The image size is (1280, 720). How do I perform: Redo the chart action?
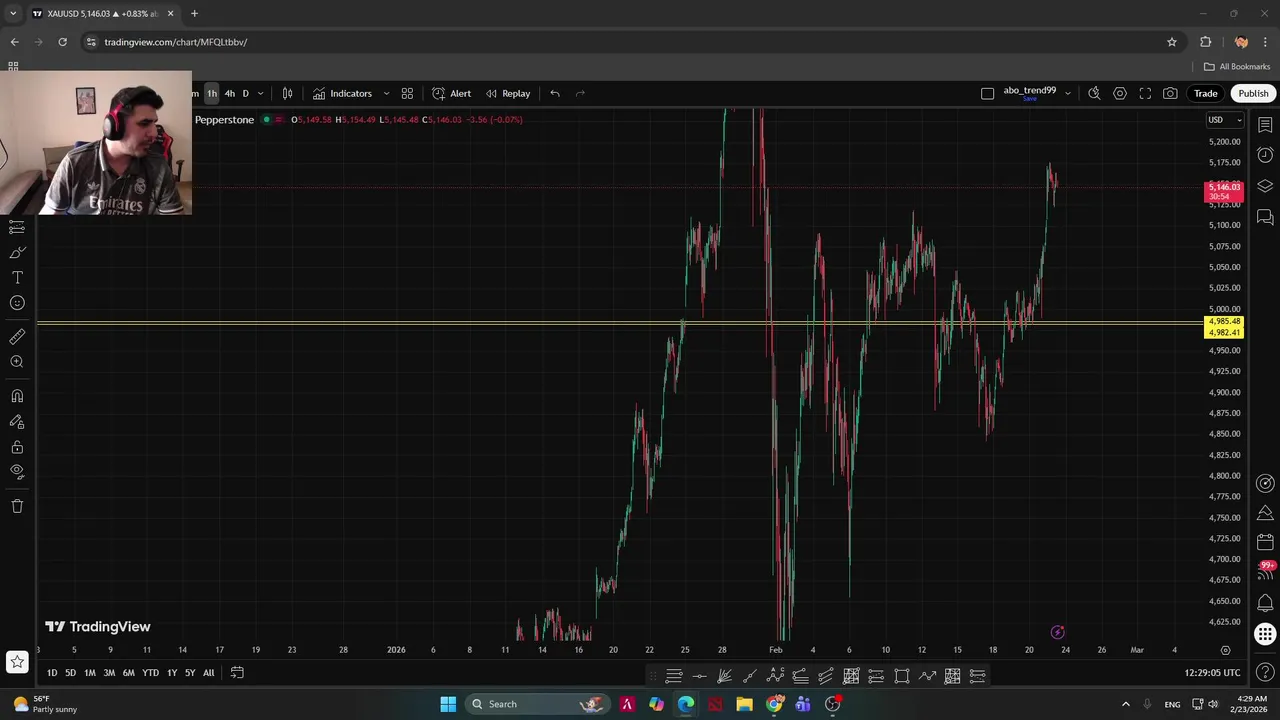point(580,93)
